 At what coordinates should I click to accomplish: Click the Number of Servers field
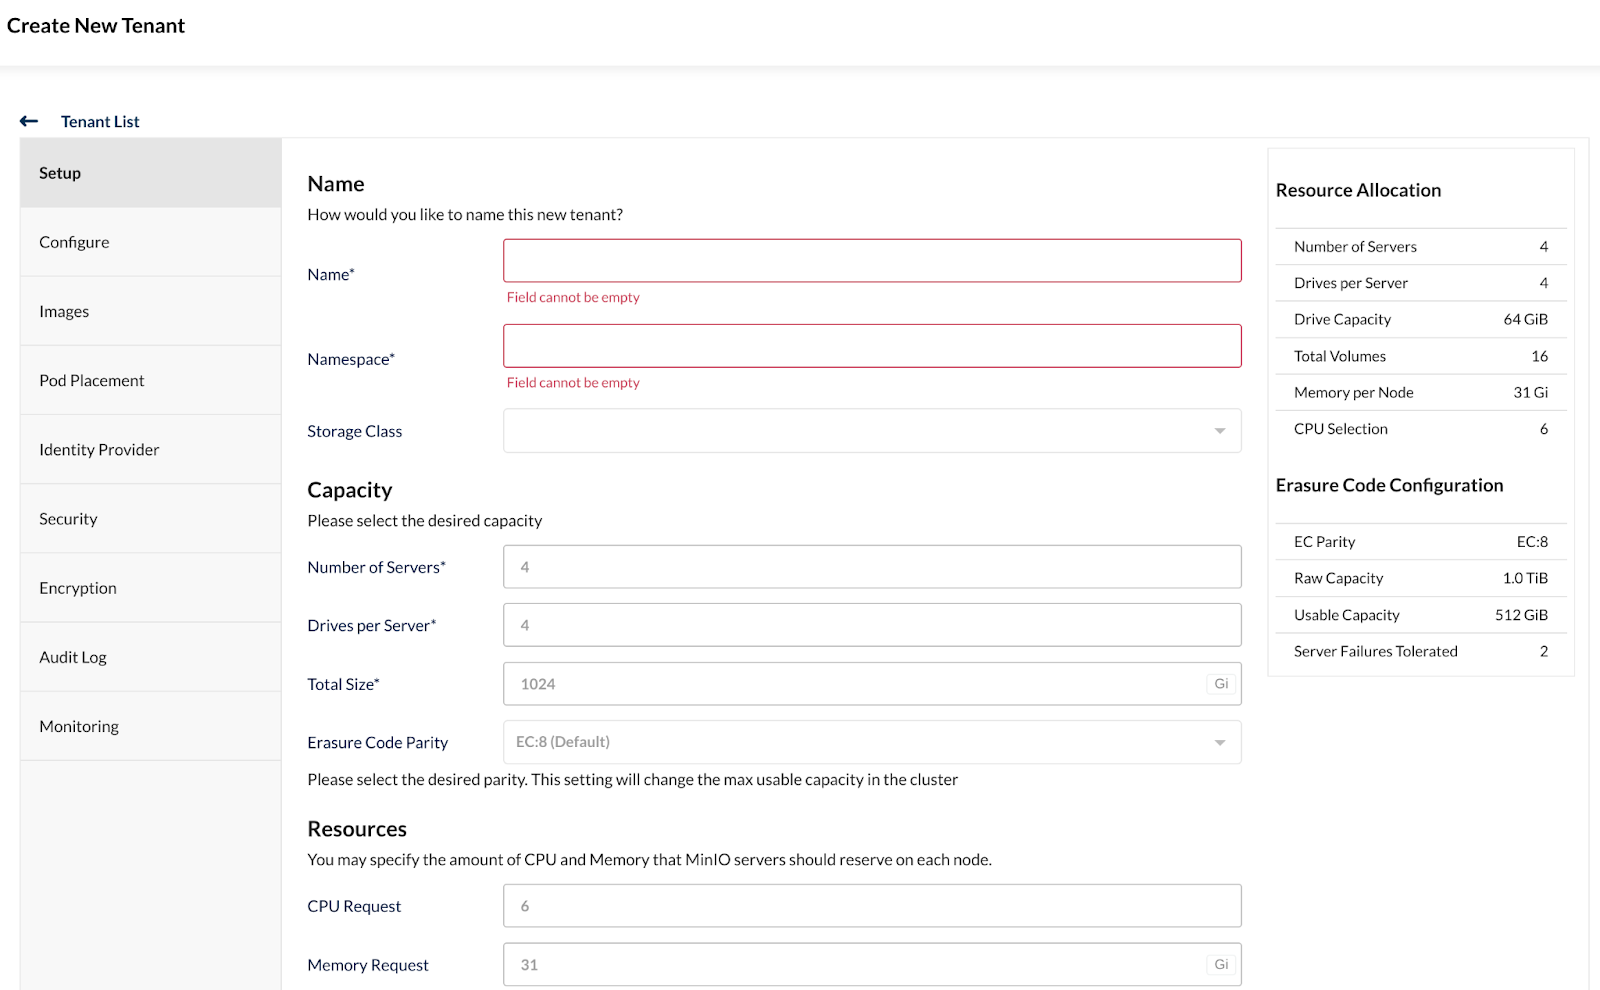click(x=870, y=566)
